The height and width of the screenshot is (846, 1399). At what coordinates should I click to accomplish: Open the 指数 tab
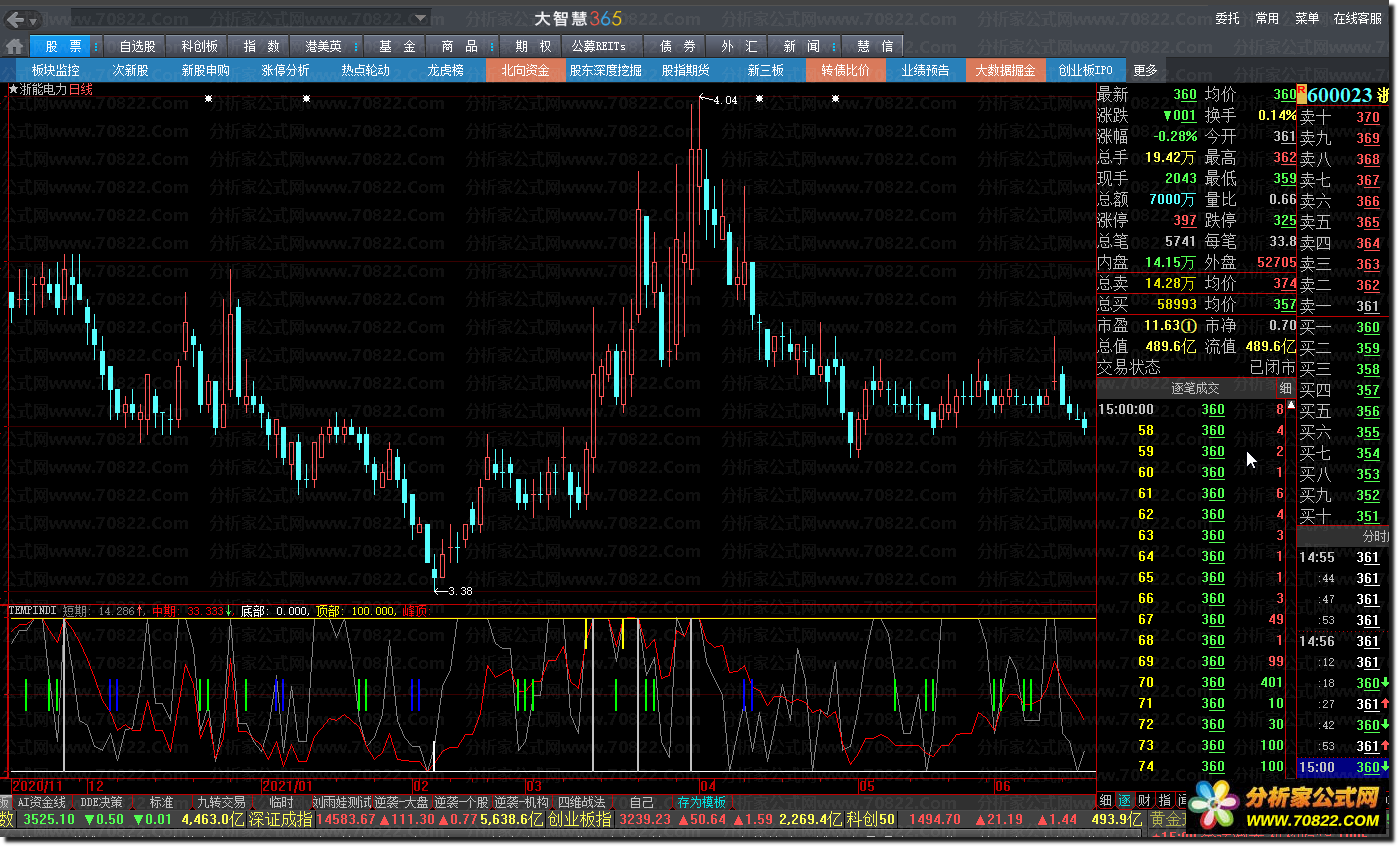pyautogui.click(x=261, y=46)
